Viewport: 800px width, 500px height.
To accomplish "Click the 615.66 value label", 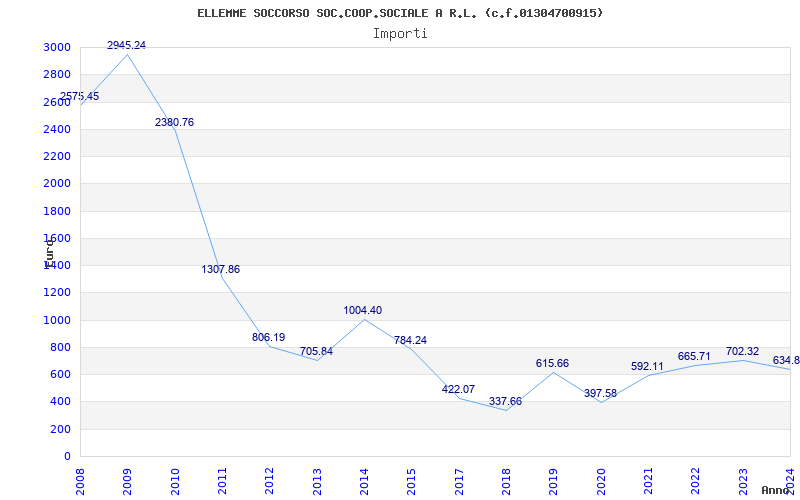I will (x=552, y=363).
